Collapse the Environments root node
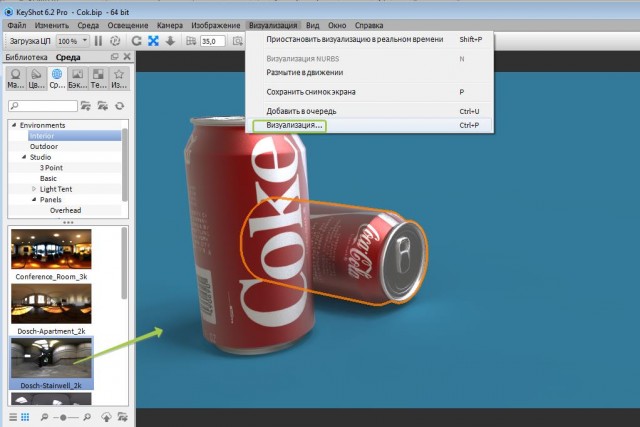 (13, 125)
